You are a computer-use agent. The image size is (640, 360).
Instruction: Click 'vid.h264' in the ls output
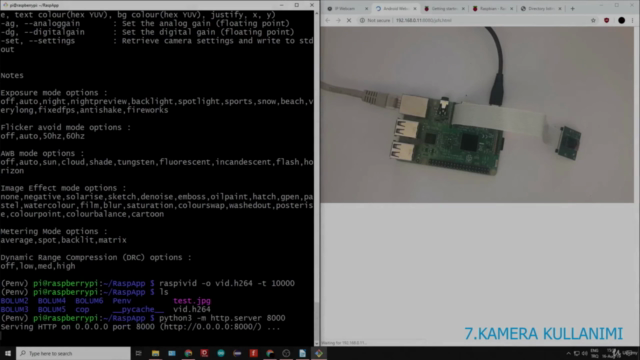192,309
